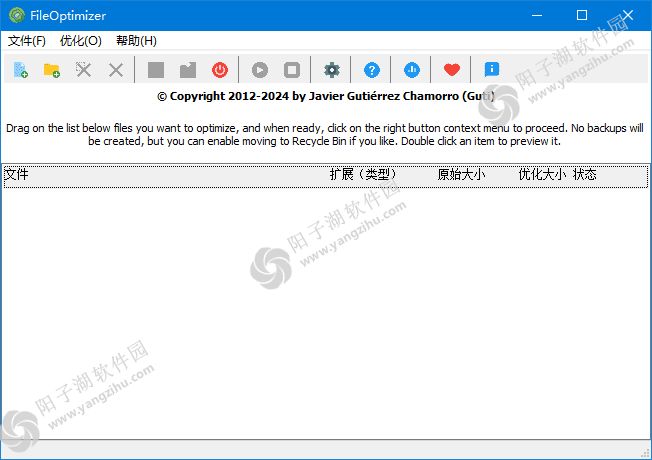Click the solid gray square toolbar icon
652x460 pixels.
point(156,70)
